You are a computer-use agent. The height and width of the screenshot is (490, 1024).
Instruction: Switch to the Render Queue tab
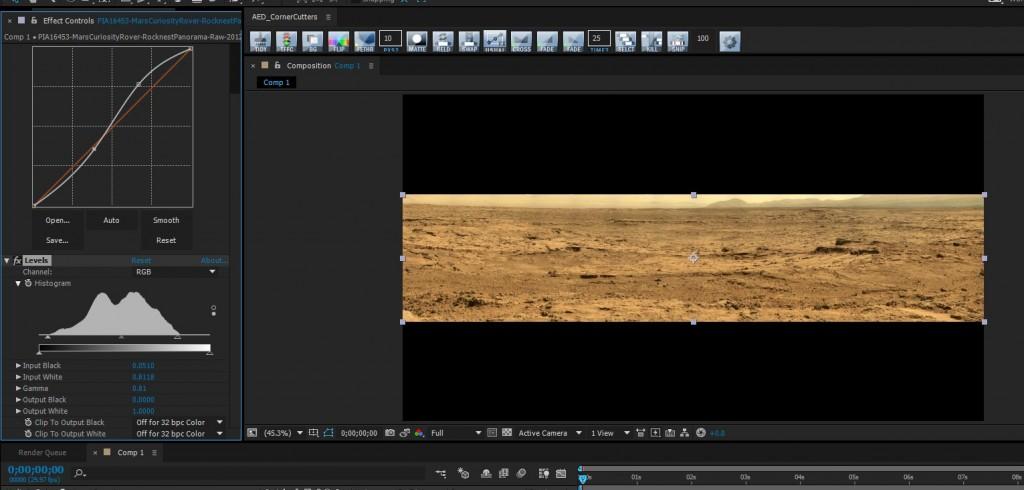pos(42,453)
